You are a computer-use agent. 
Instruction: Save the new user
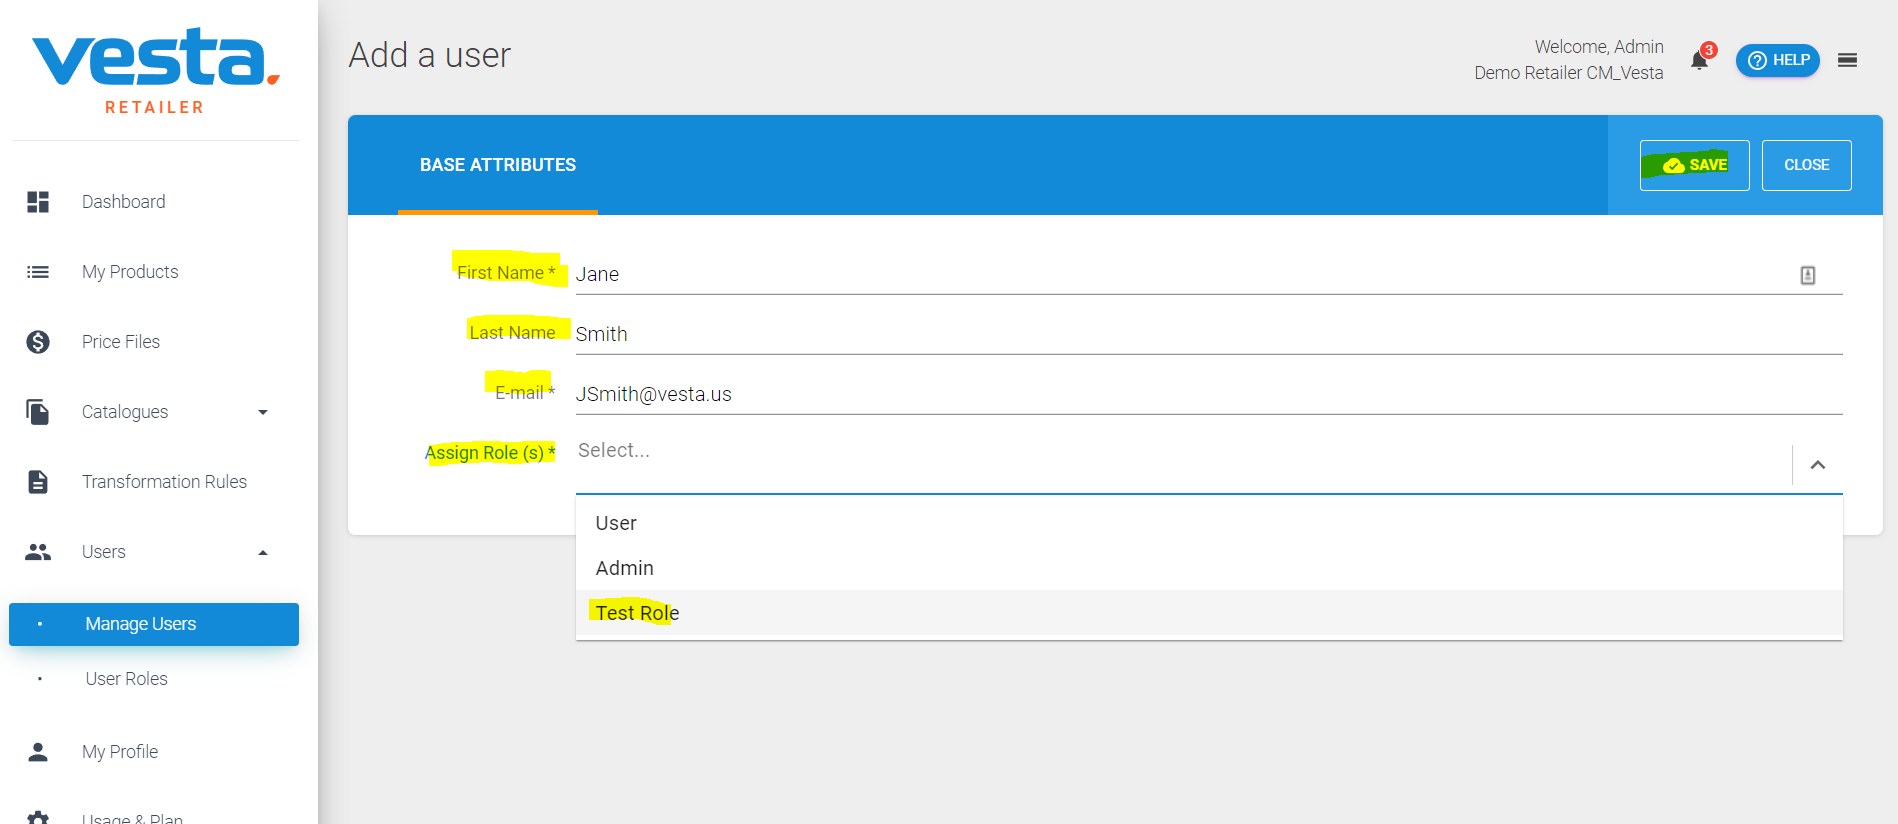click(x=1695, y=165)
